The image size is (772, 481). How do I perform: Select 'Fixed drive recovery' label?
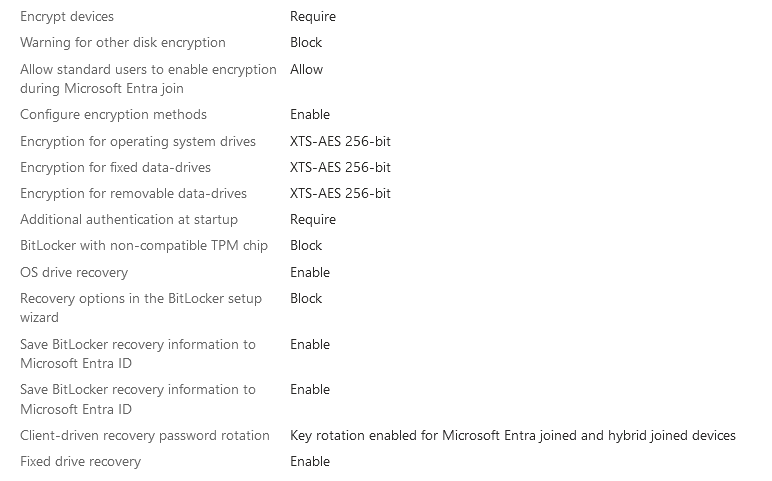pos(80,462)
